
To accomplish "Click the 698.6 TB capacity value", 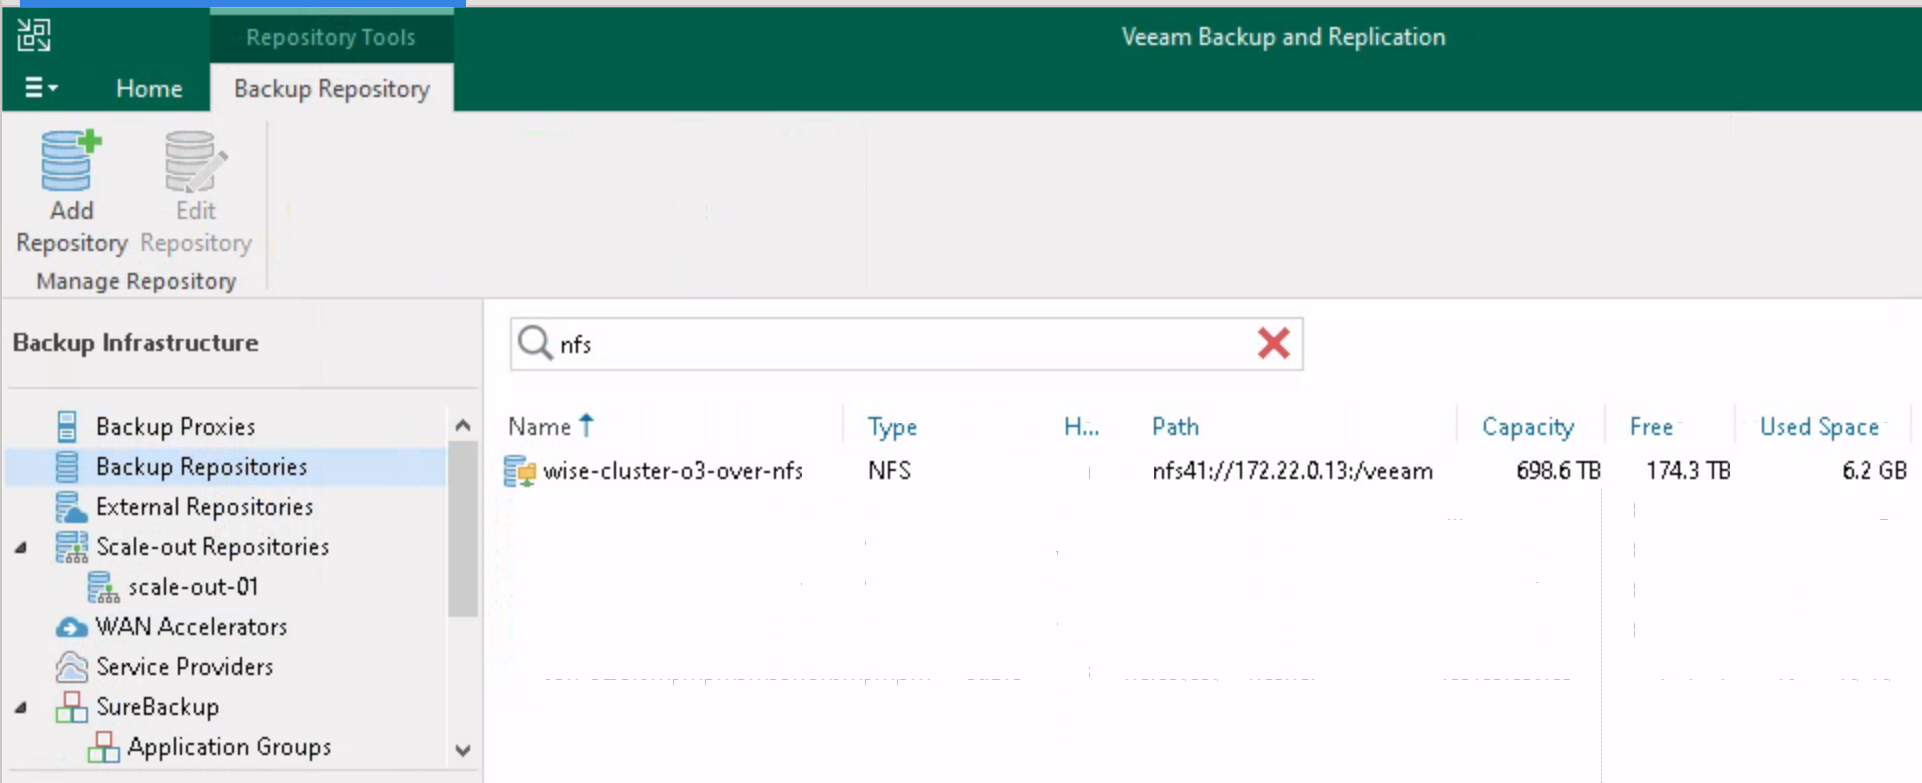I will 1558,470.
